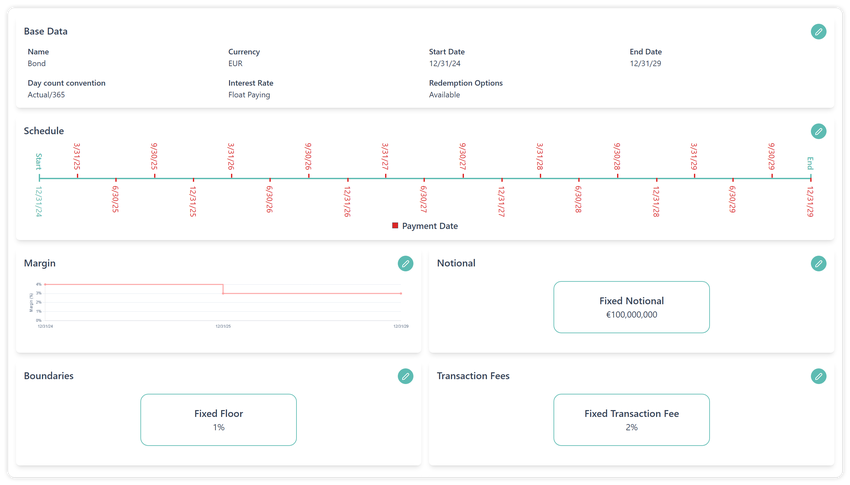Edit Transaction Fees using the pencil icon

(x=818, y=376)
